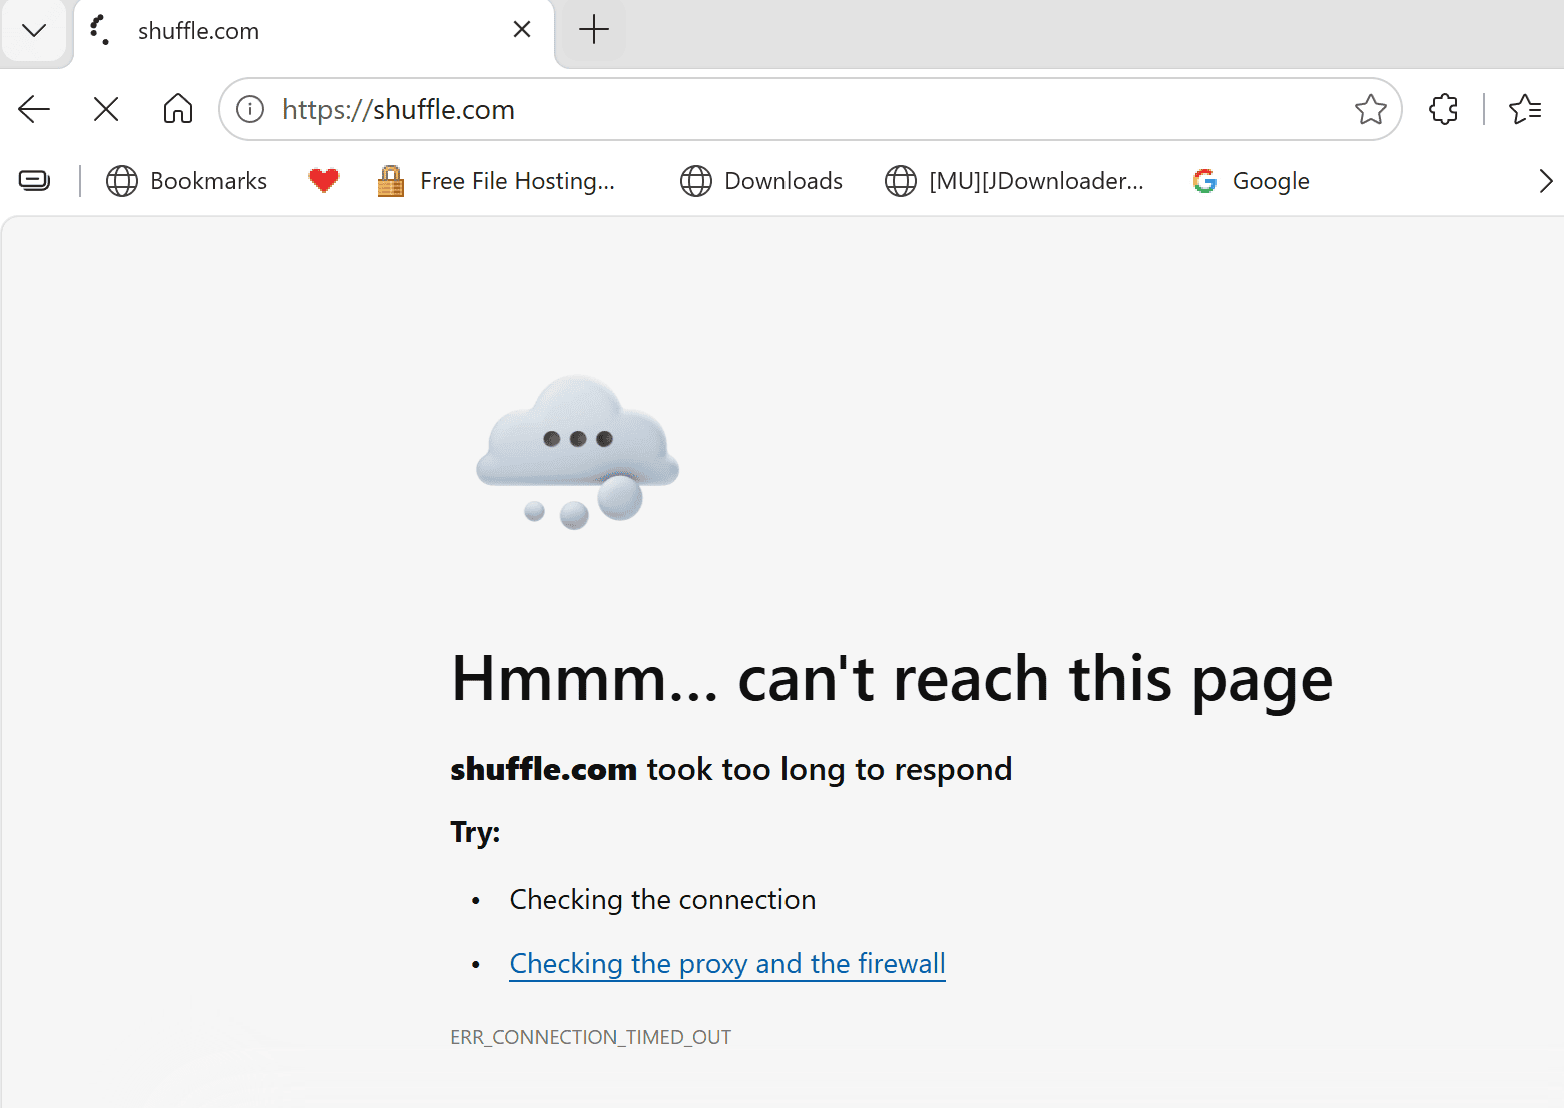Viewport: 1564px width, 1108px height.
Task: Open the [MU][JDownloader bookmark
Action: 1015,181
